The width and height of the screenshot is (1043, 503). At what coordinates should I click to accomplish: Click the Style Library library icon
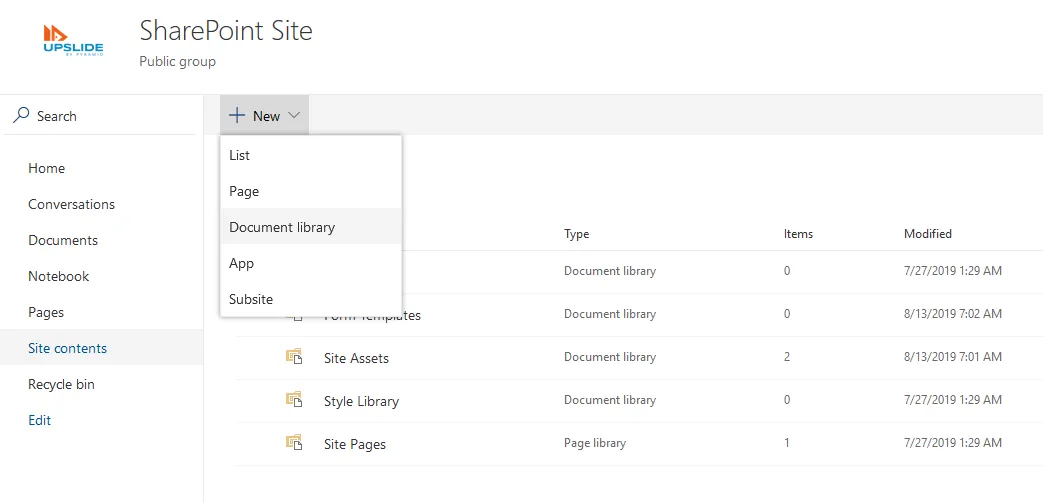point(294,401)
